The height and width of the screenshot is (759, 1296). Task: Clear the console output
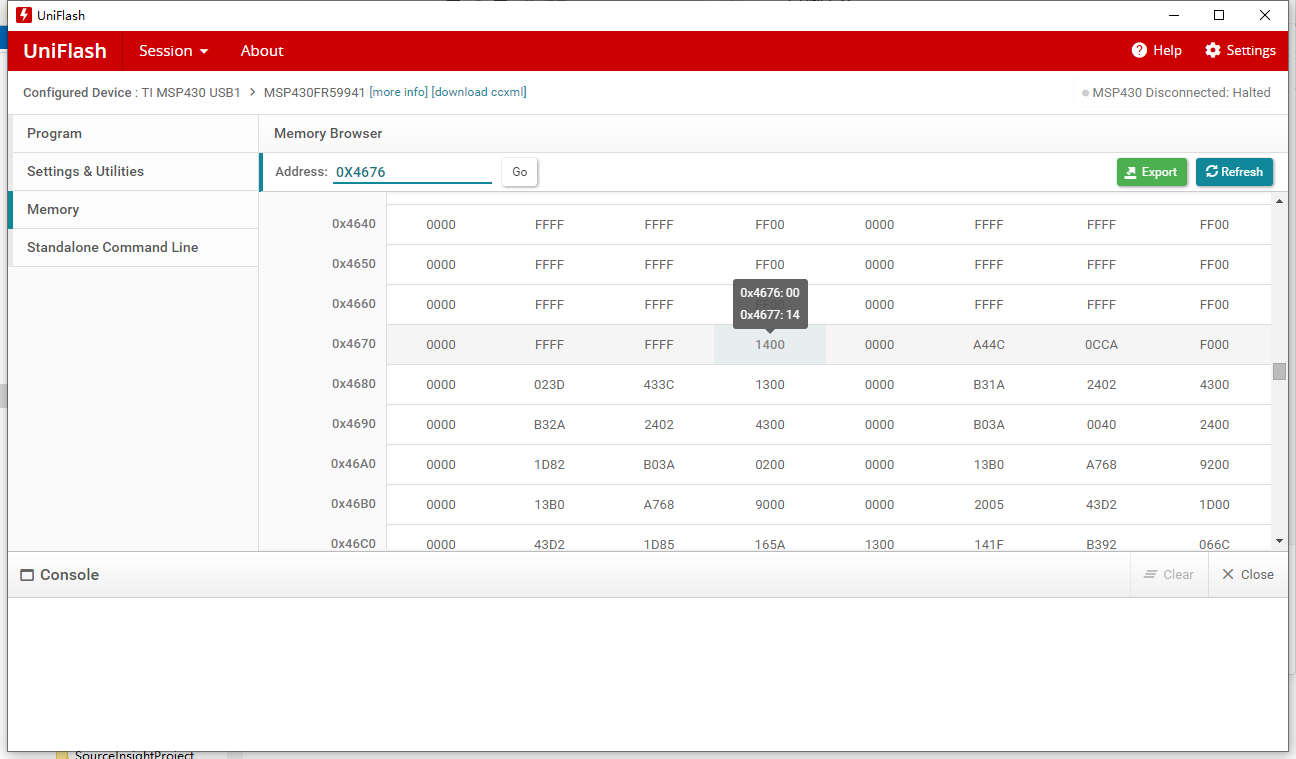tap(1169, 575)
